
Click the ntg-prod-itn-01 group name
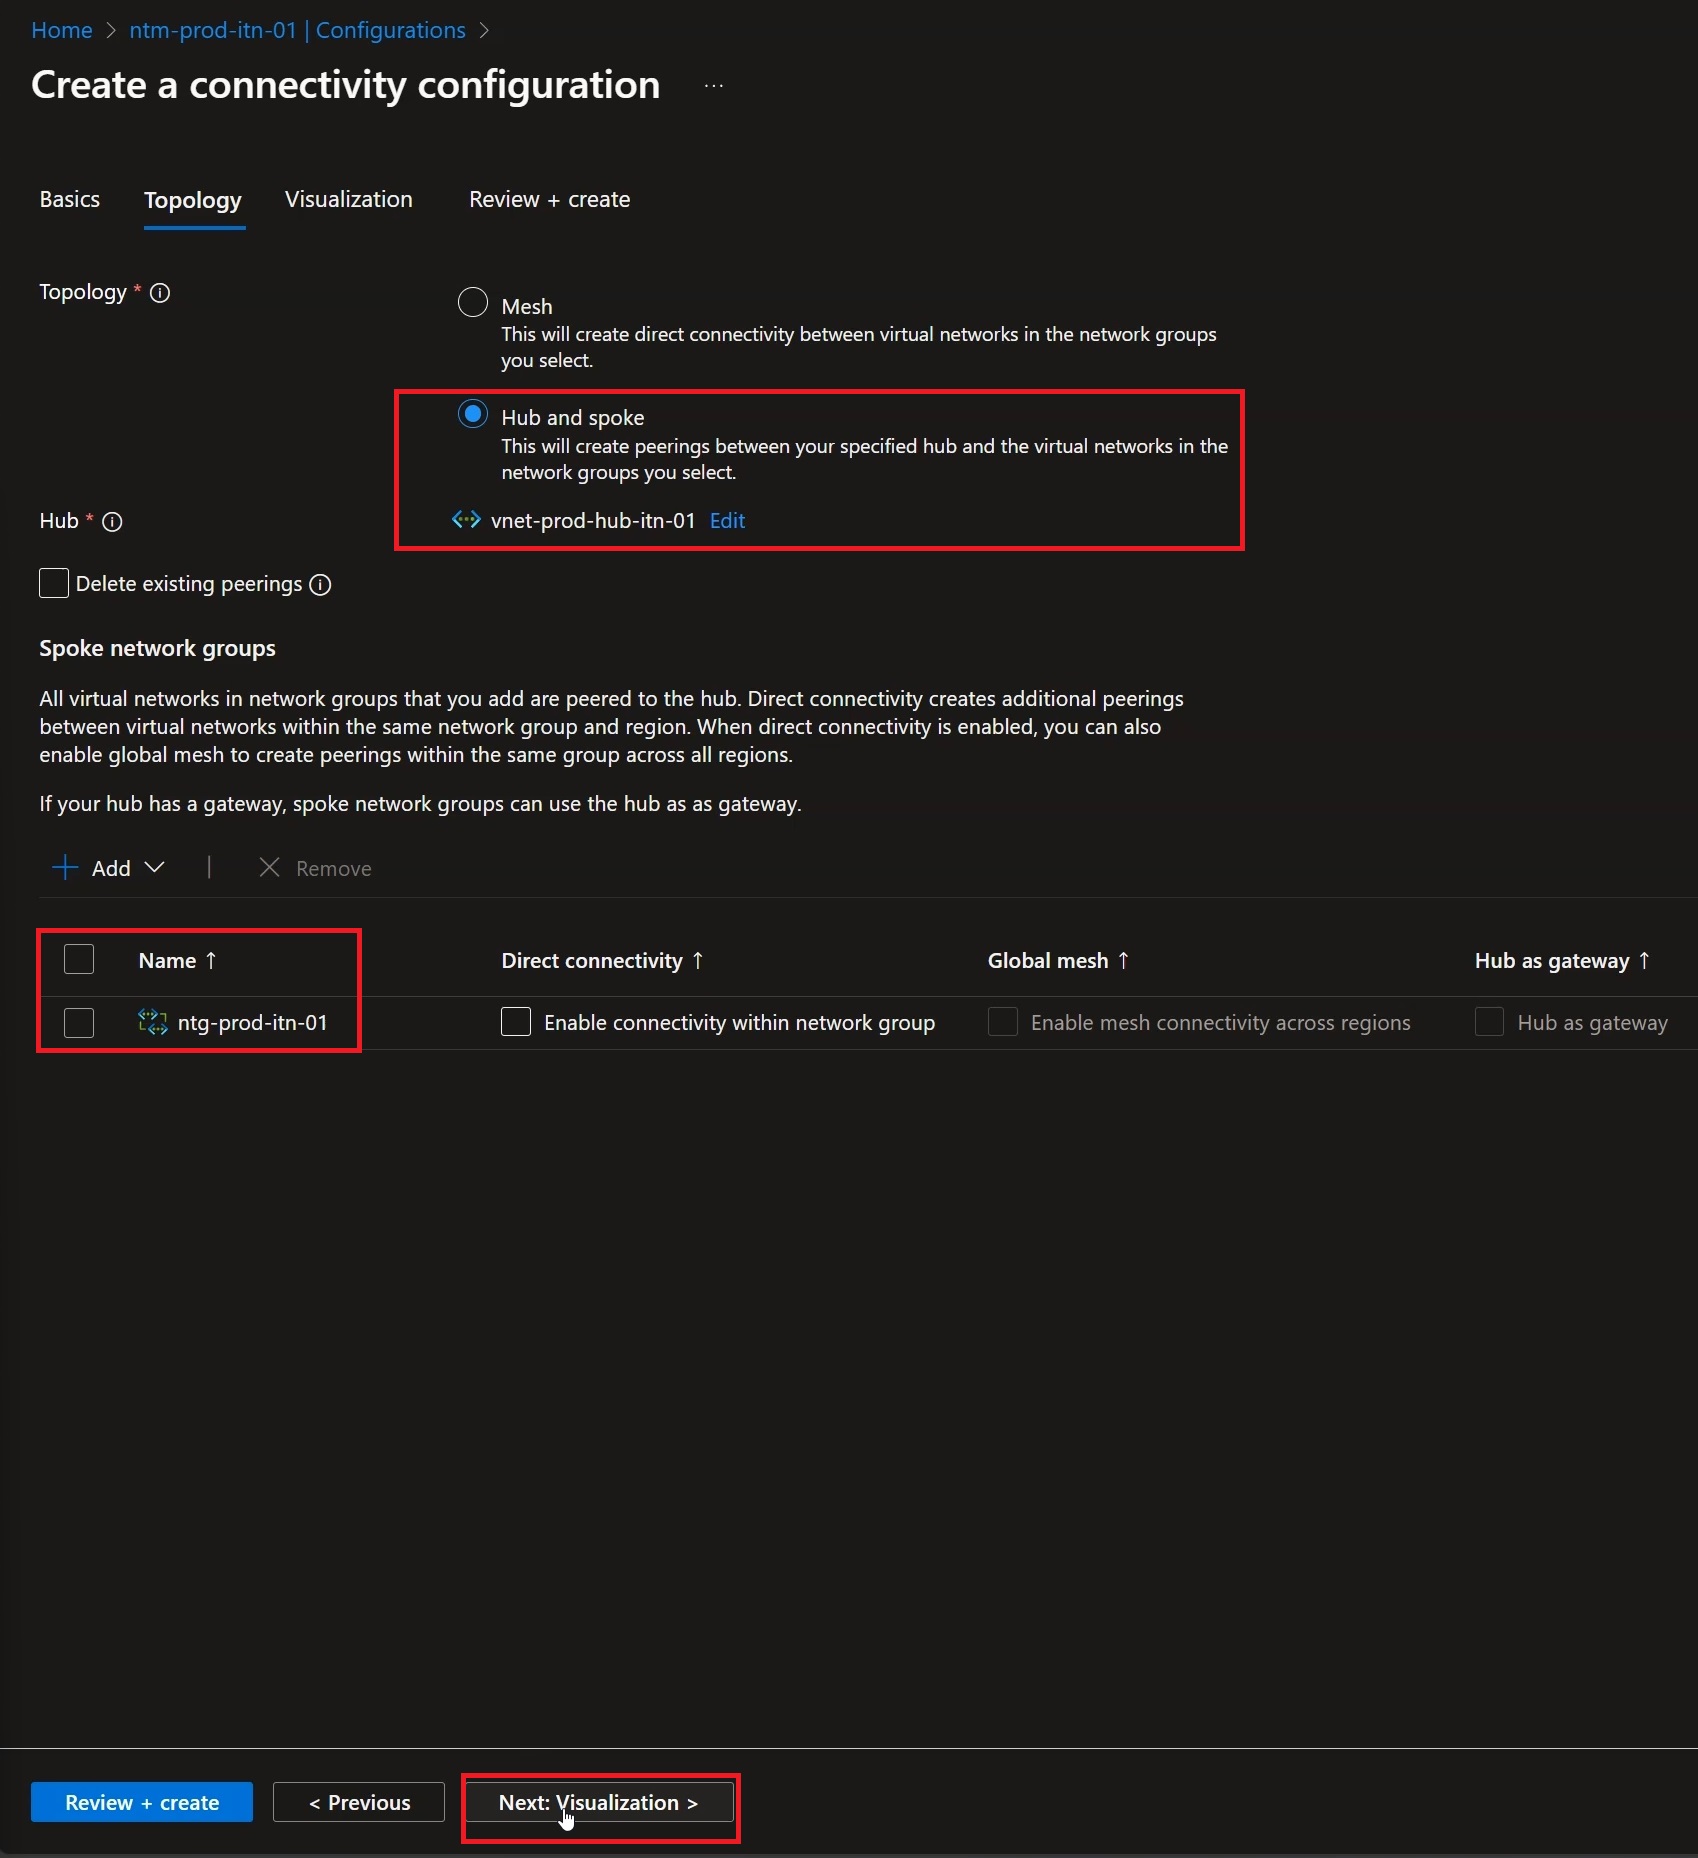253,1022
